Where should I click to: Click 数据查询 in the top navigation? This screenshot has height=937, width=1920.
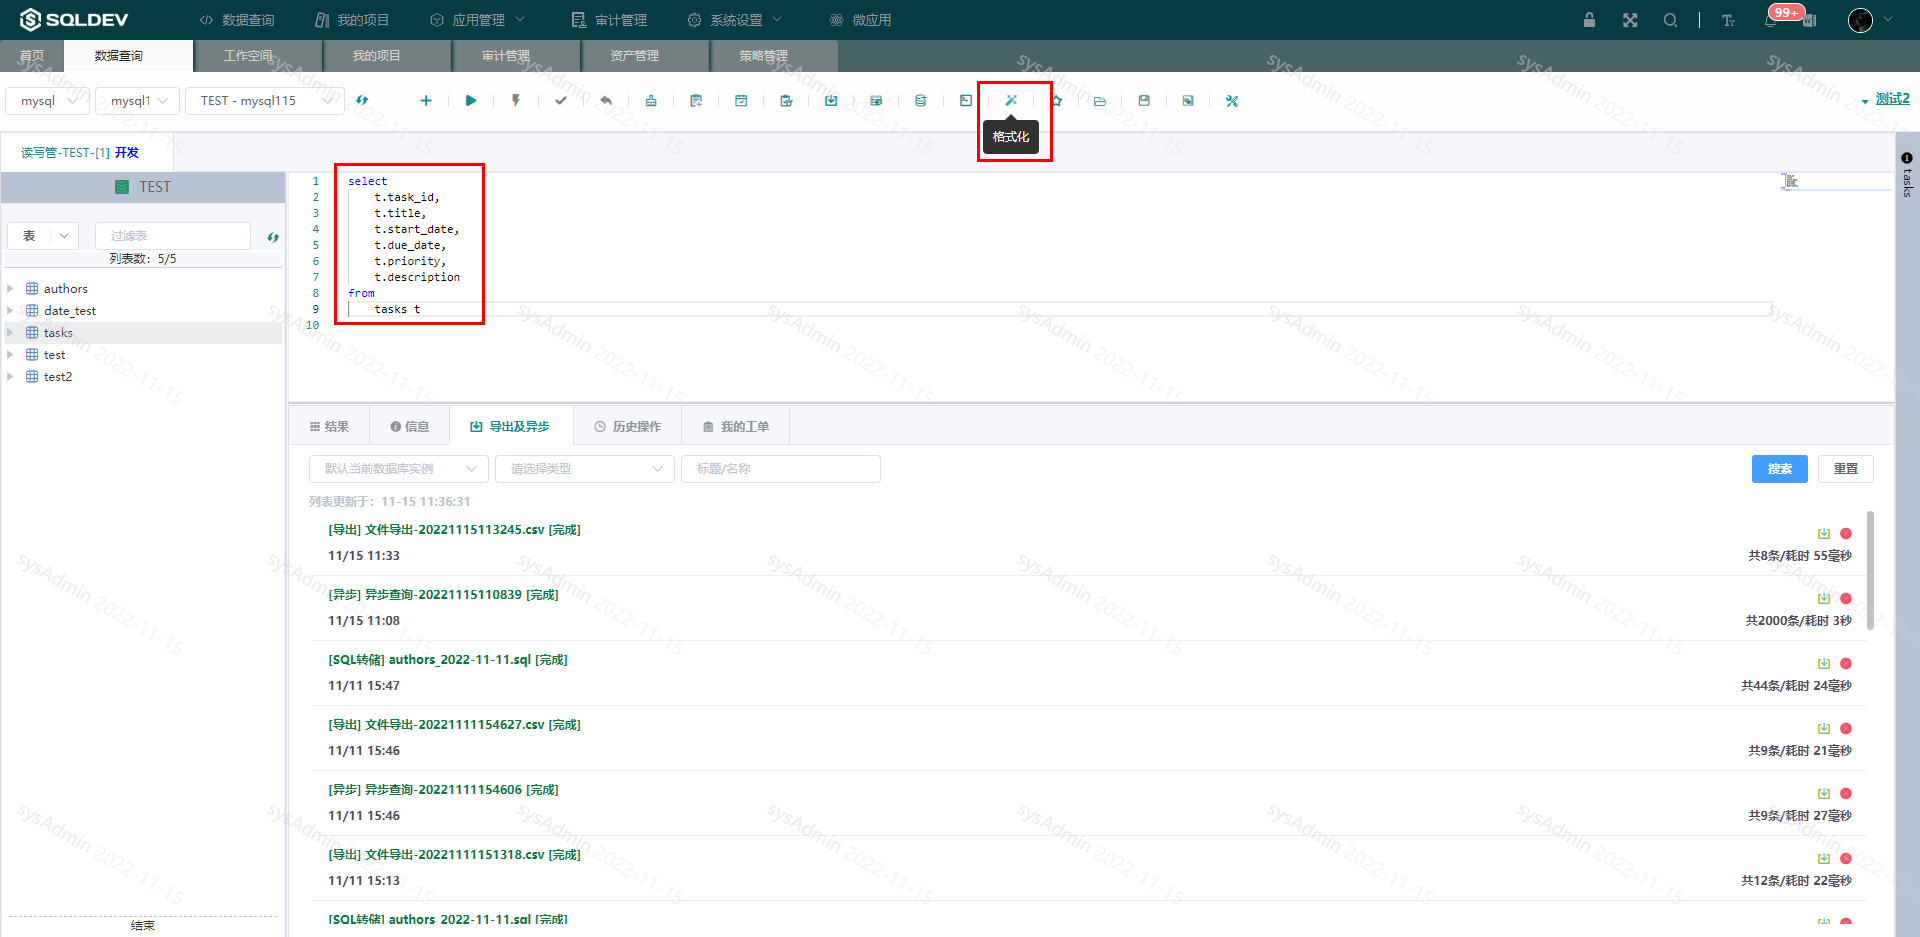pyautogui.click(x=237, y=20)
